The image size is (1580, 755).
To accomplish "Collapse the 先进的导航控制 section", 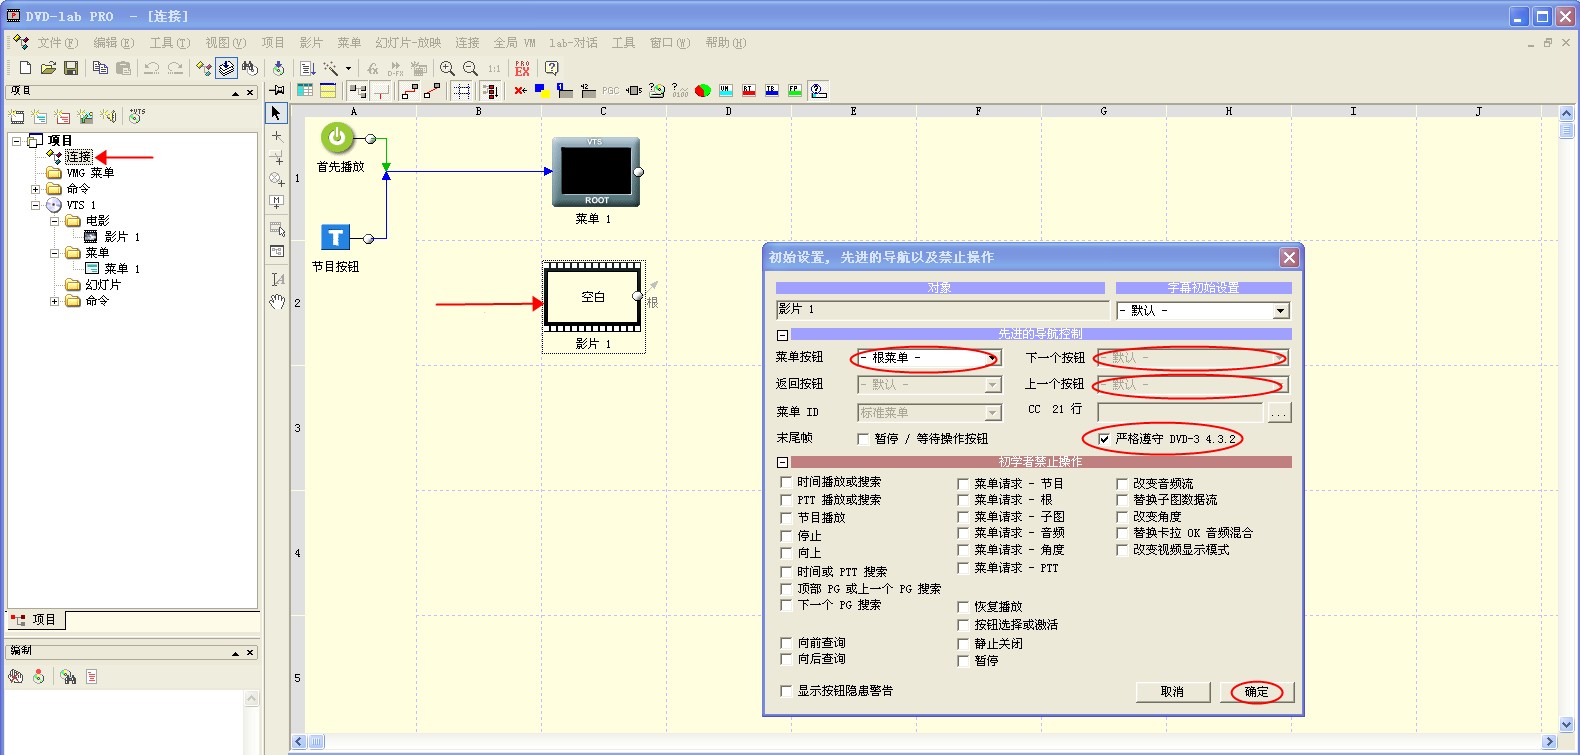I will (782, 335).
